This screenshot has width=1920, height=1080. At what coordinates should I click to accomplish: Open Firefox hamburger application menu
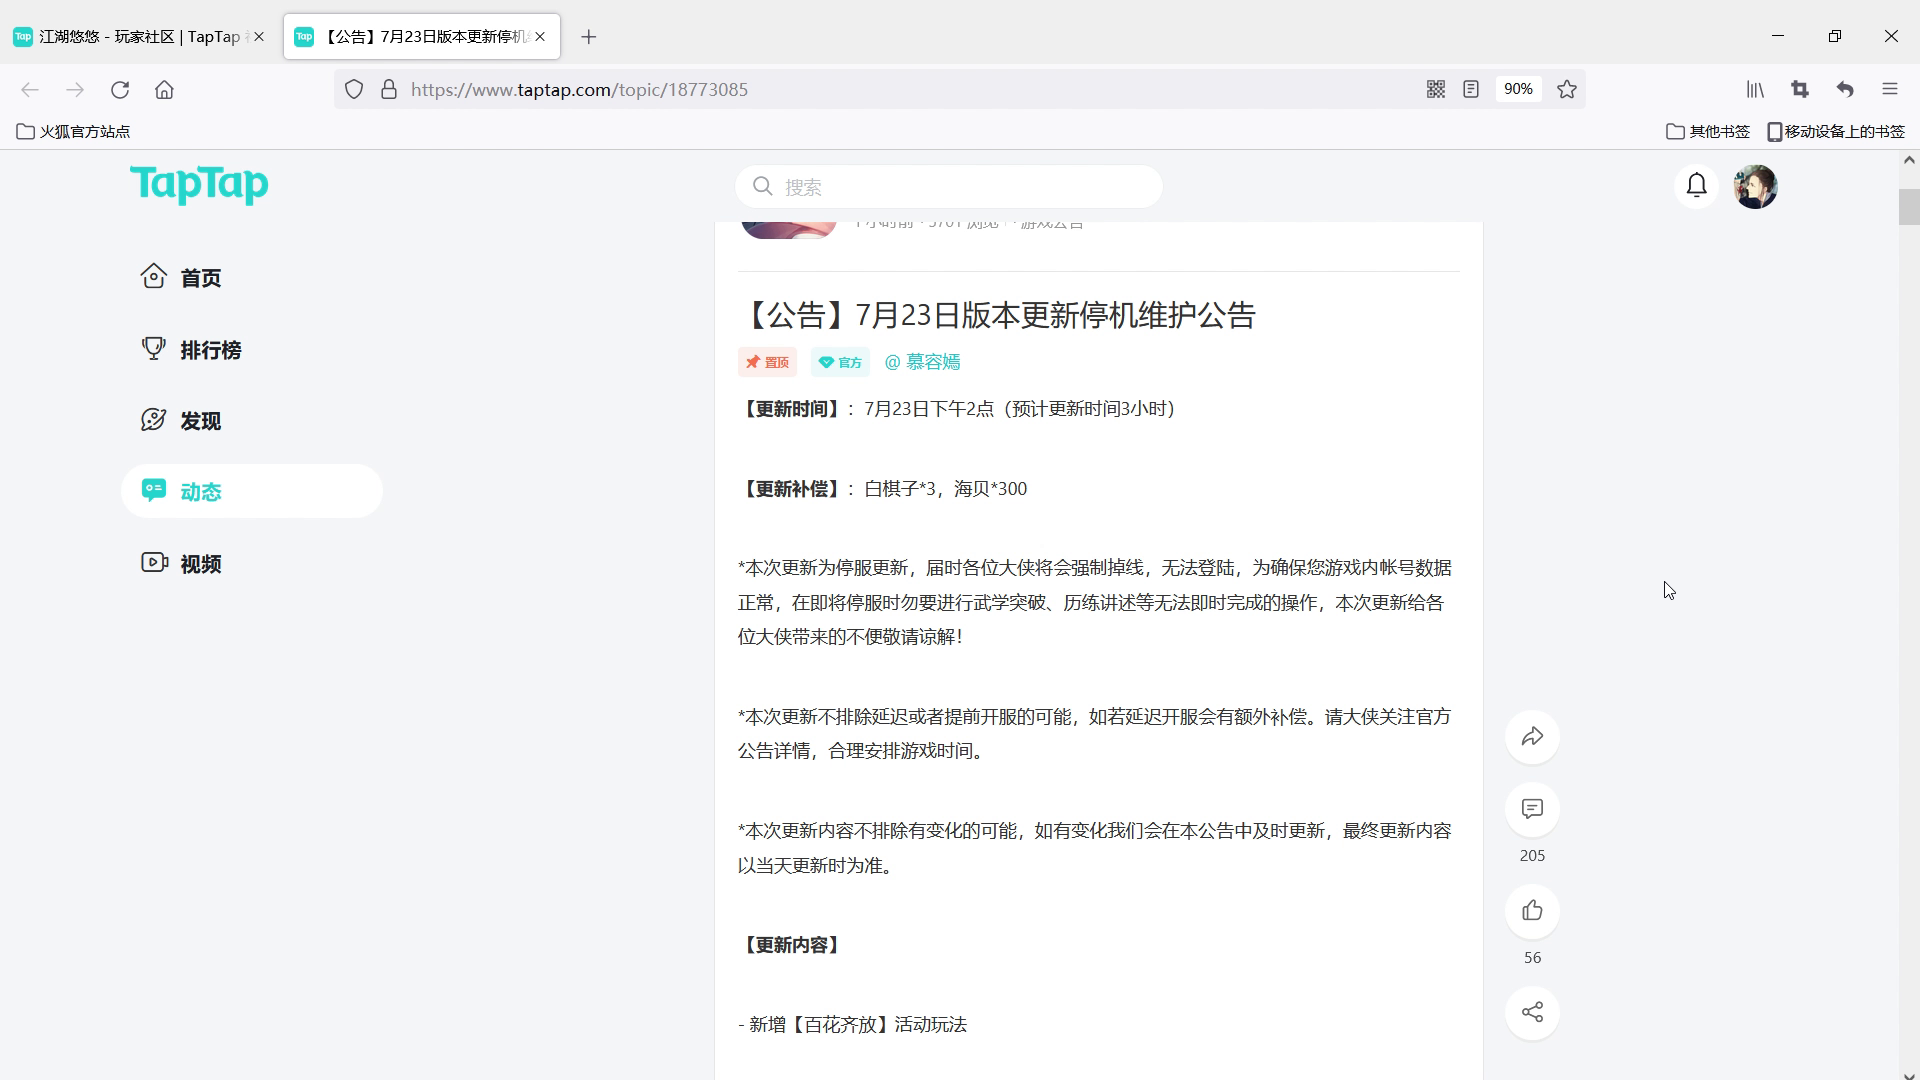(x=1889, y=90)
